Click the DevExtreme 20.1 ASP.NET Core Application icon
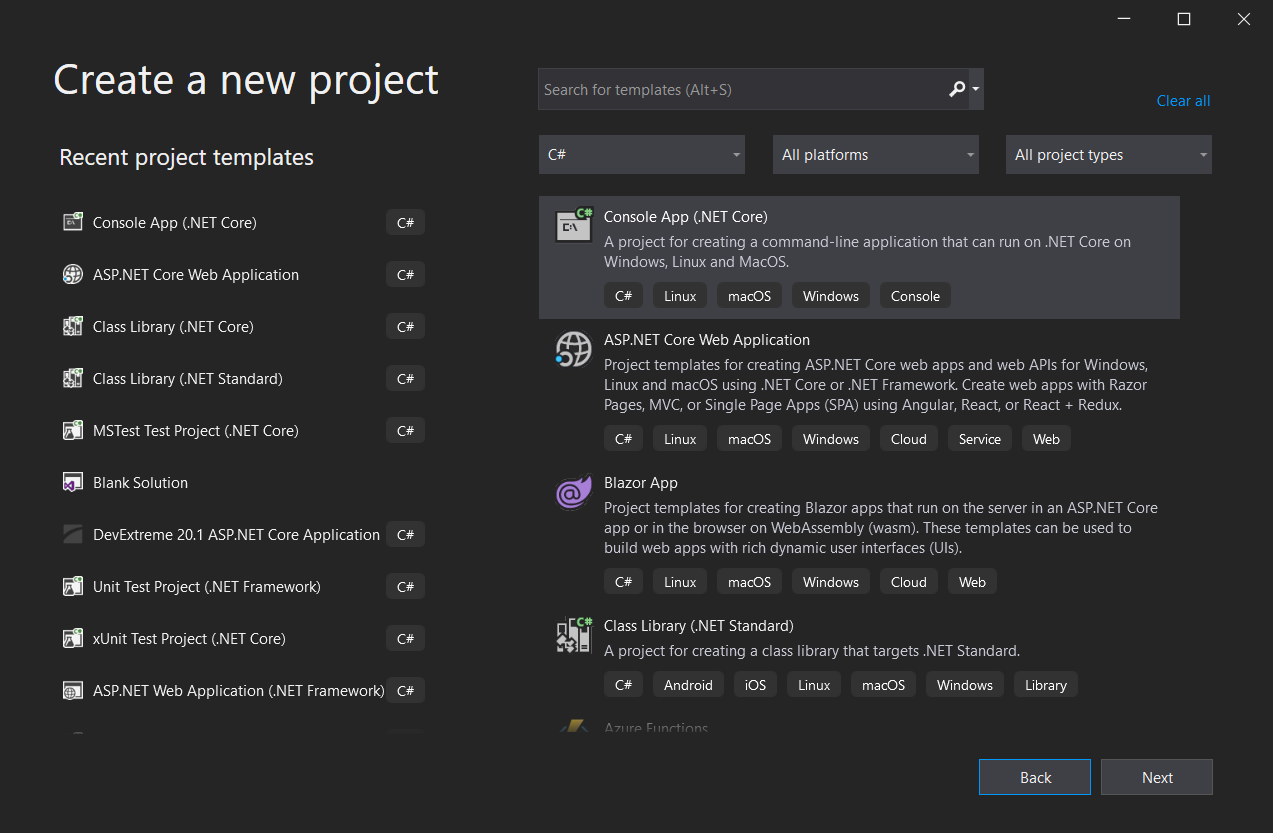This screenshot has height=833, width=1273. pos(72,534)
